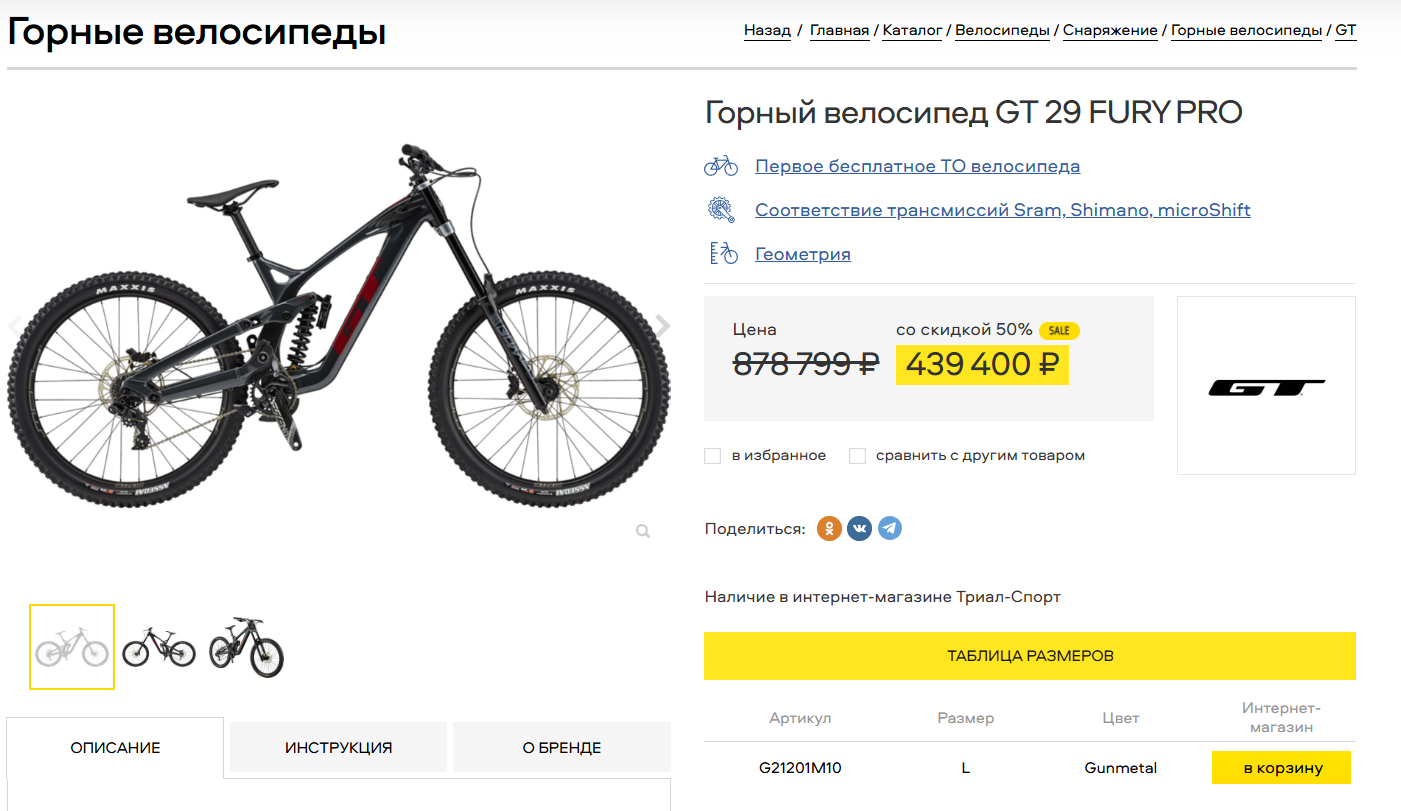The width and height of the screenshot is (1401, 811).
Task: Click the drivetrain gear icon
Action: 721,210
